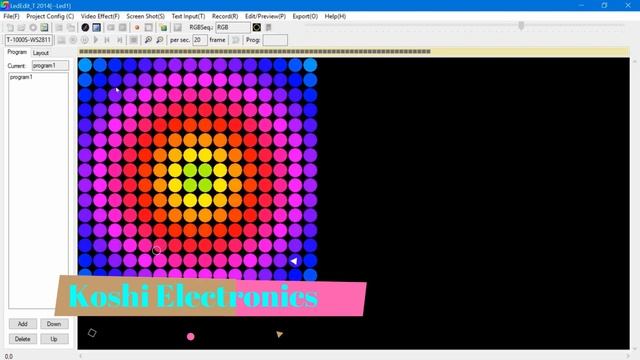
Task: Open the RGBSeq combo box
Action: [233, 27]
